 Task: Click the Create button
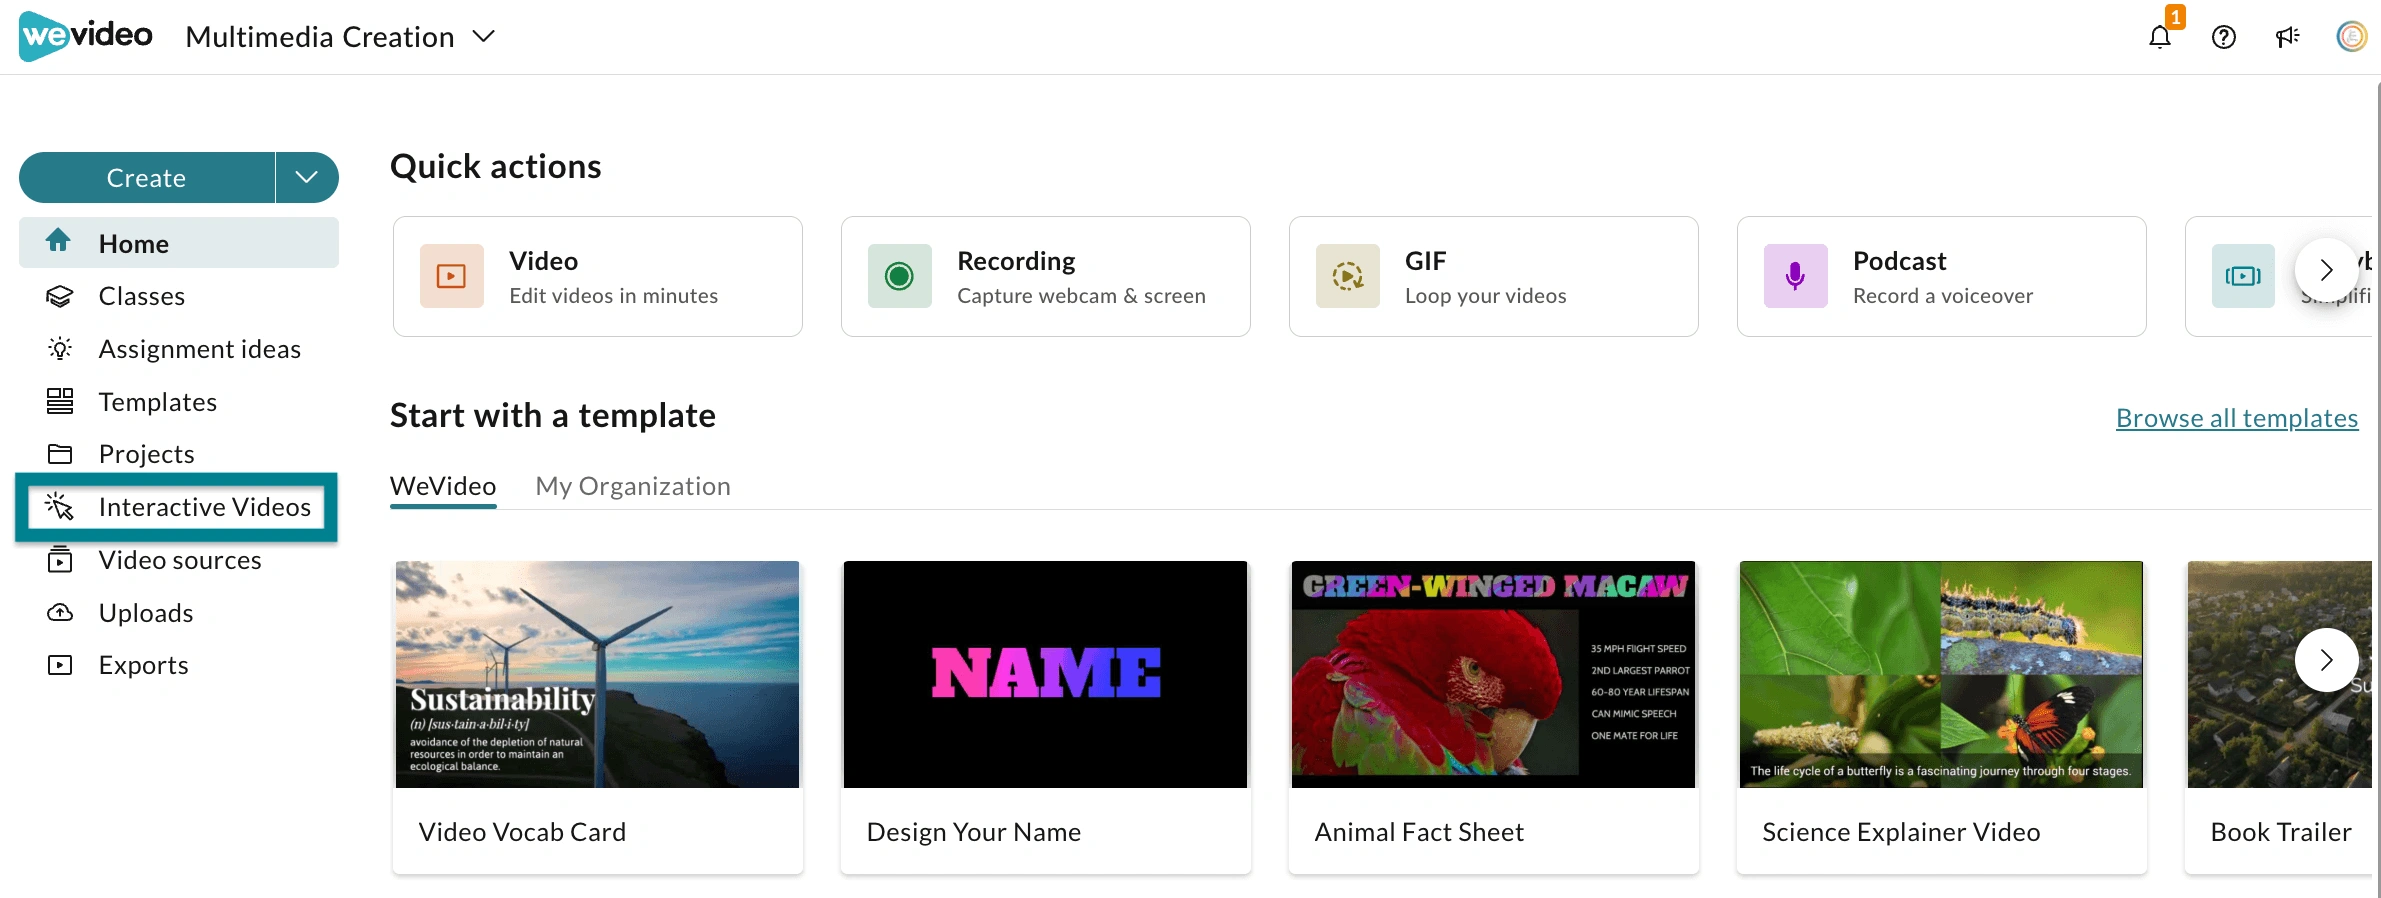coord(147,178)
